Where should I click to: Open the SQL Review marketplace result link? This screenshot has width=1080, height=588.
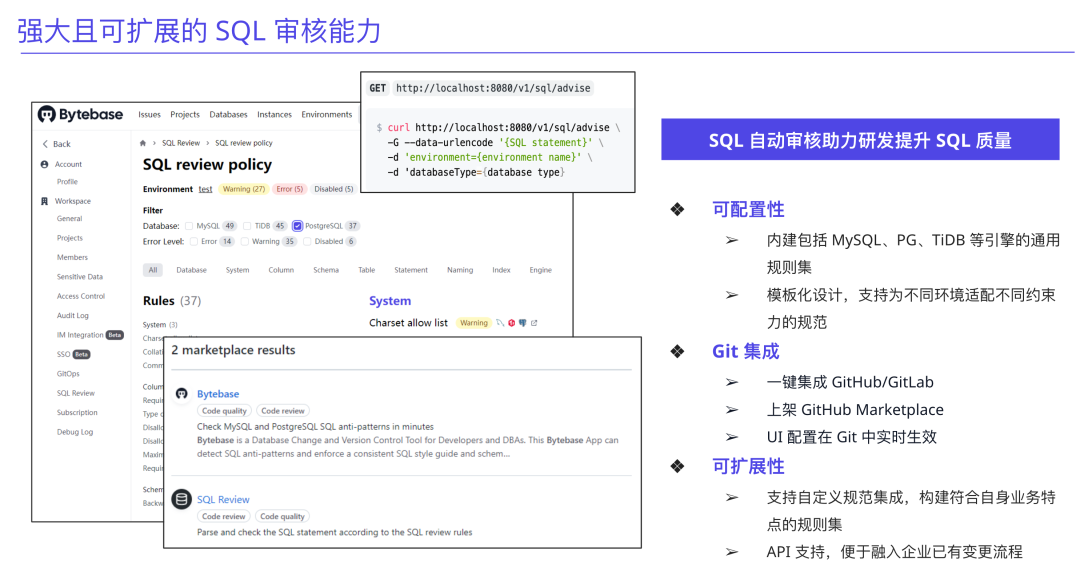click(x=223, y=500)
